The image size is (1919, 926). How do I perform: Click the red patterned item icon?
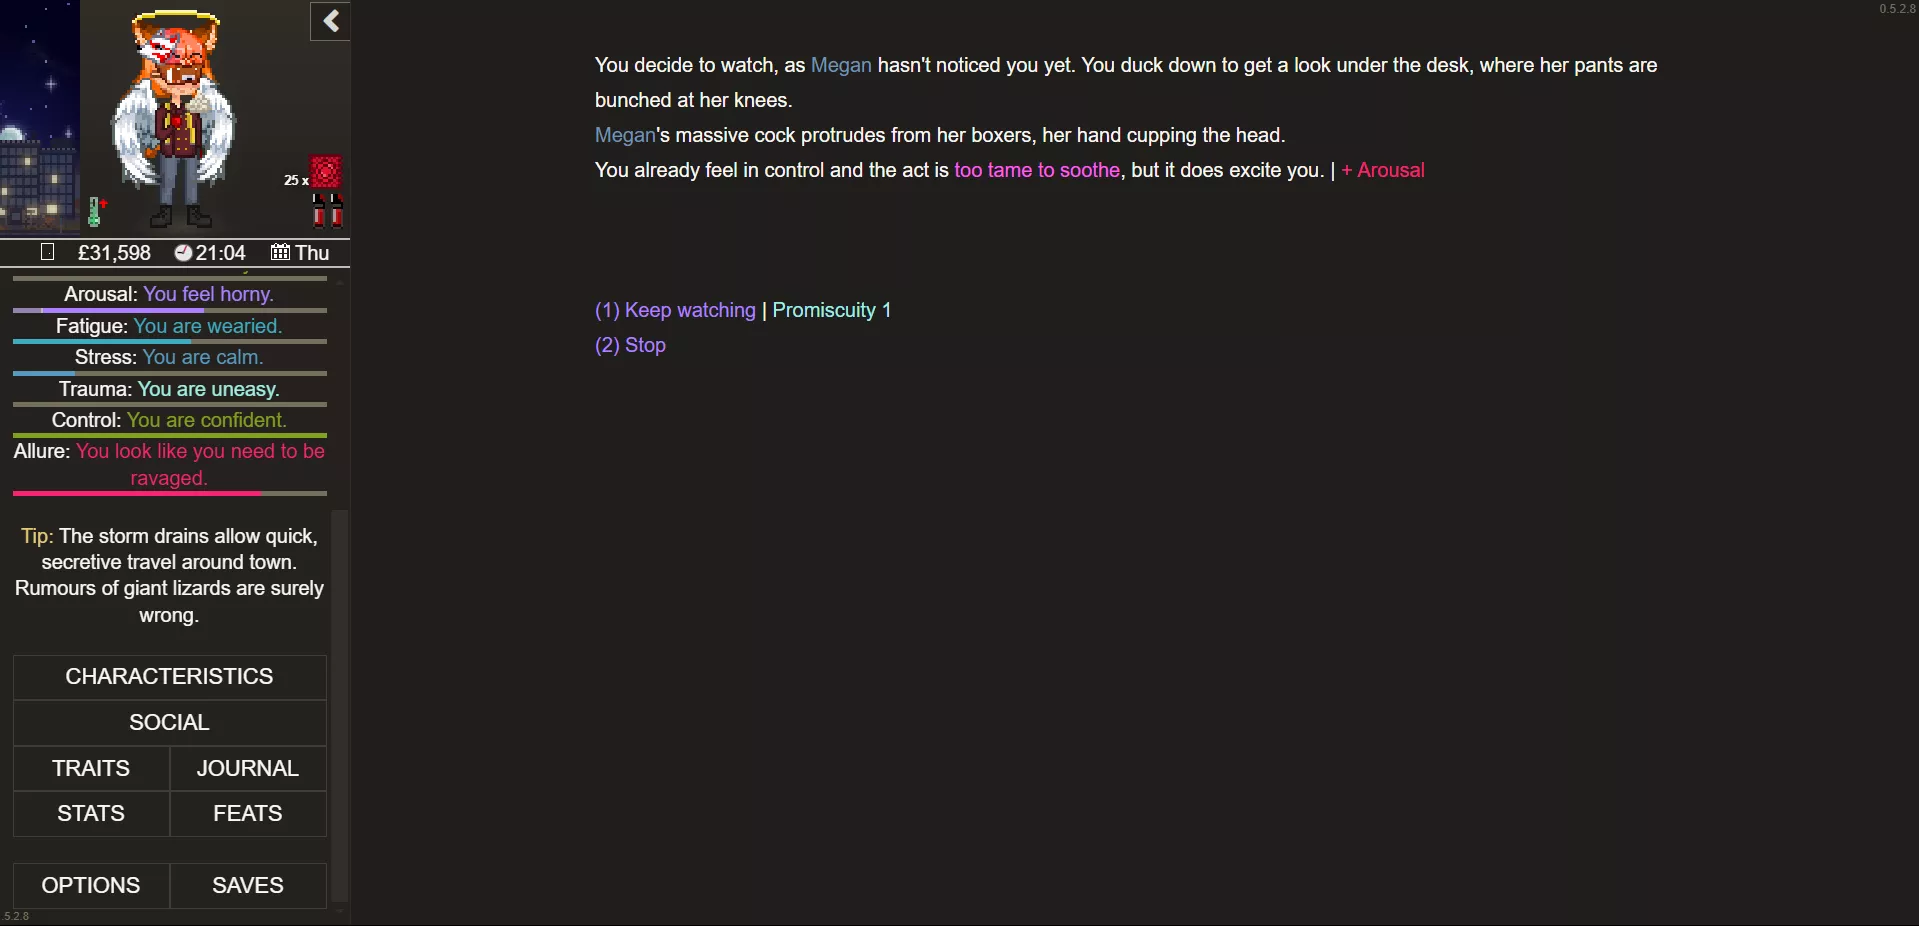click(326, 172)
